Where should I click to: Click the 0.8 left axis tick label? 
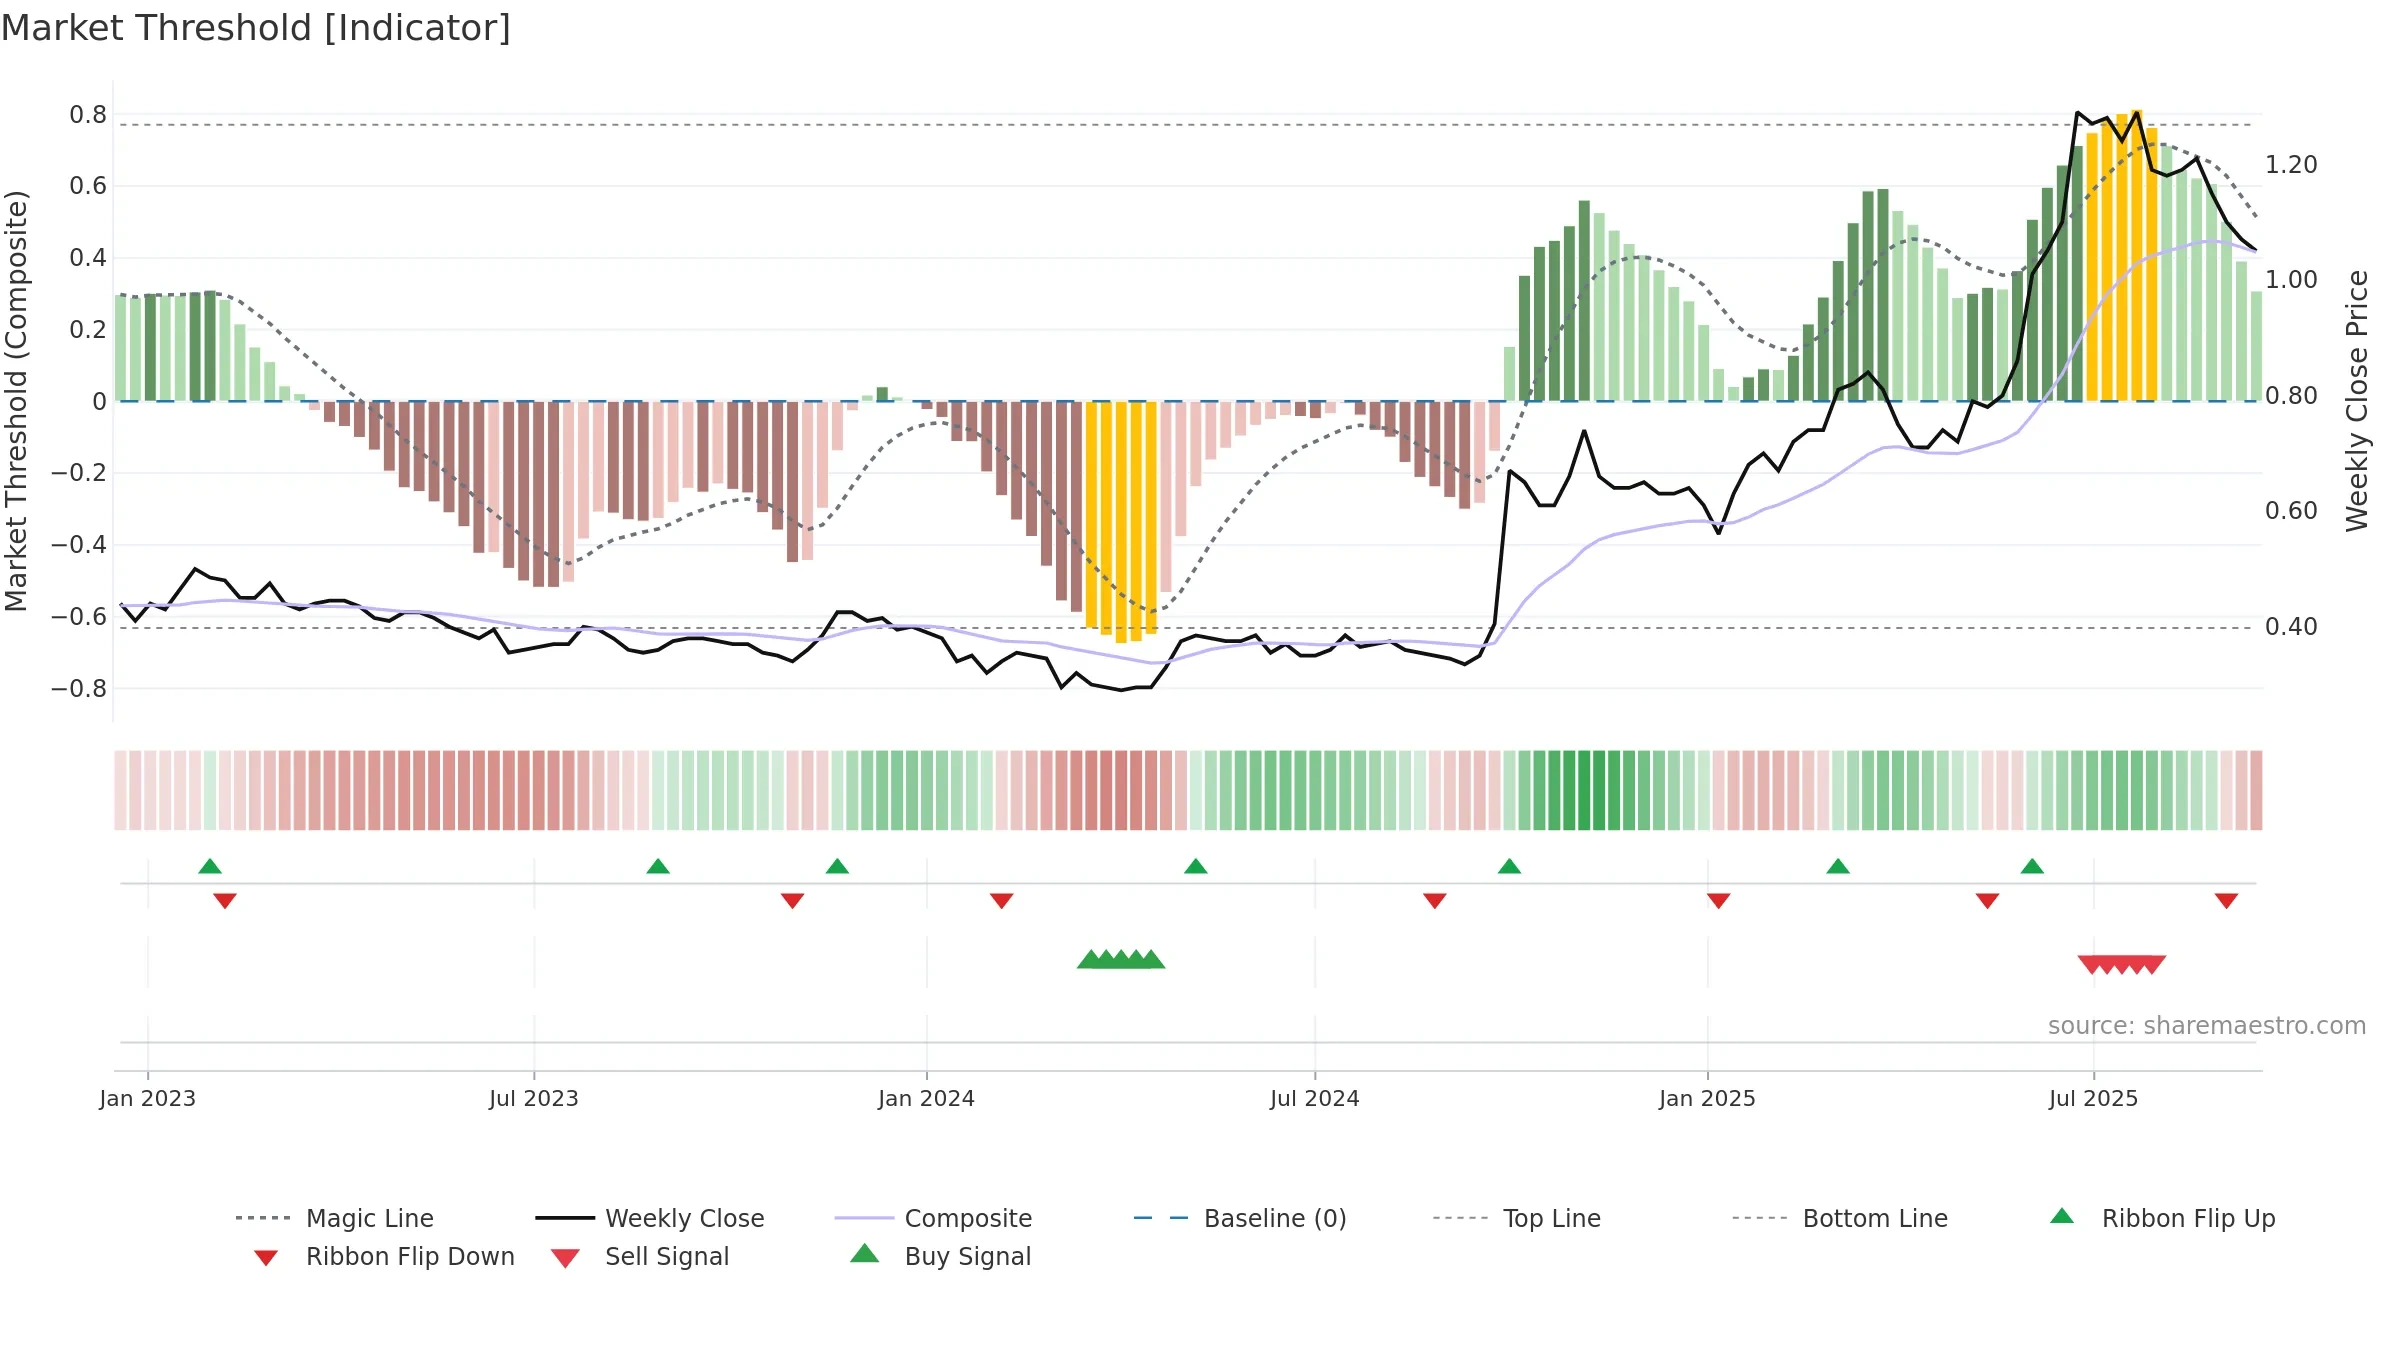(88, 115)
